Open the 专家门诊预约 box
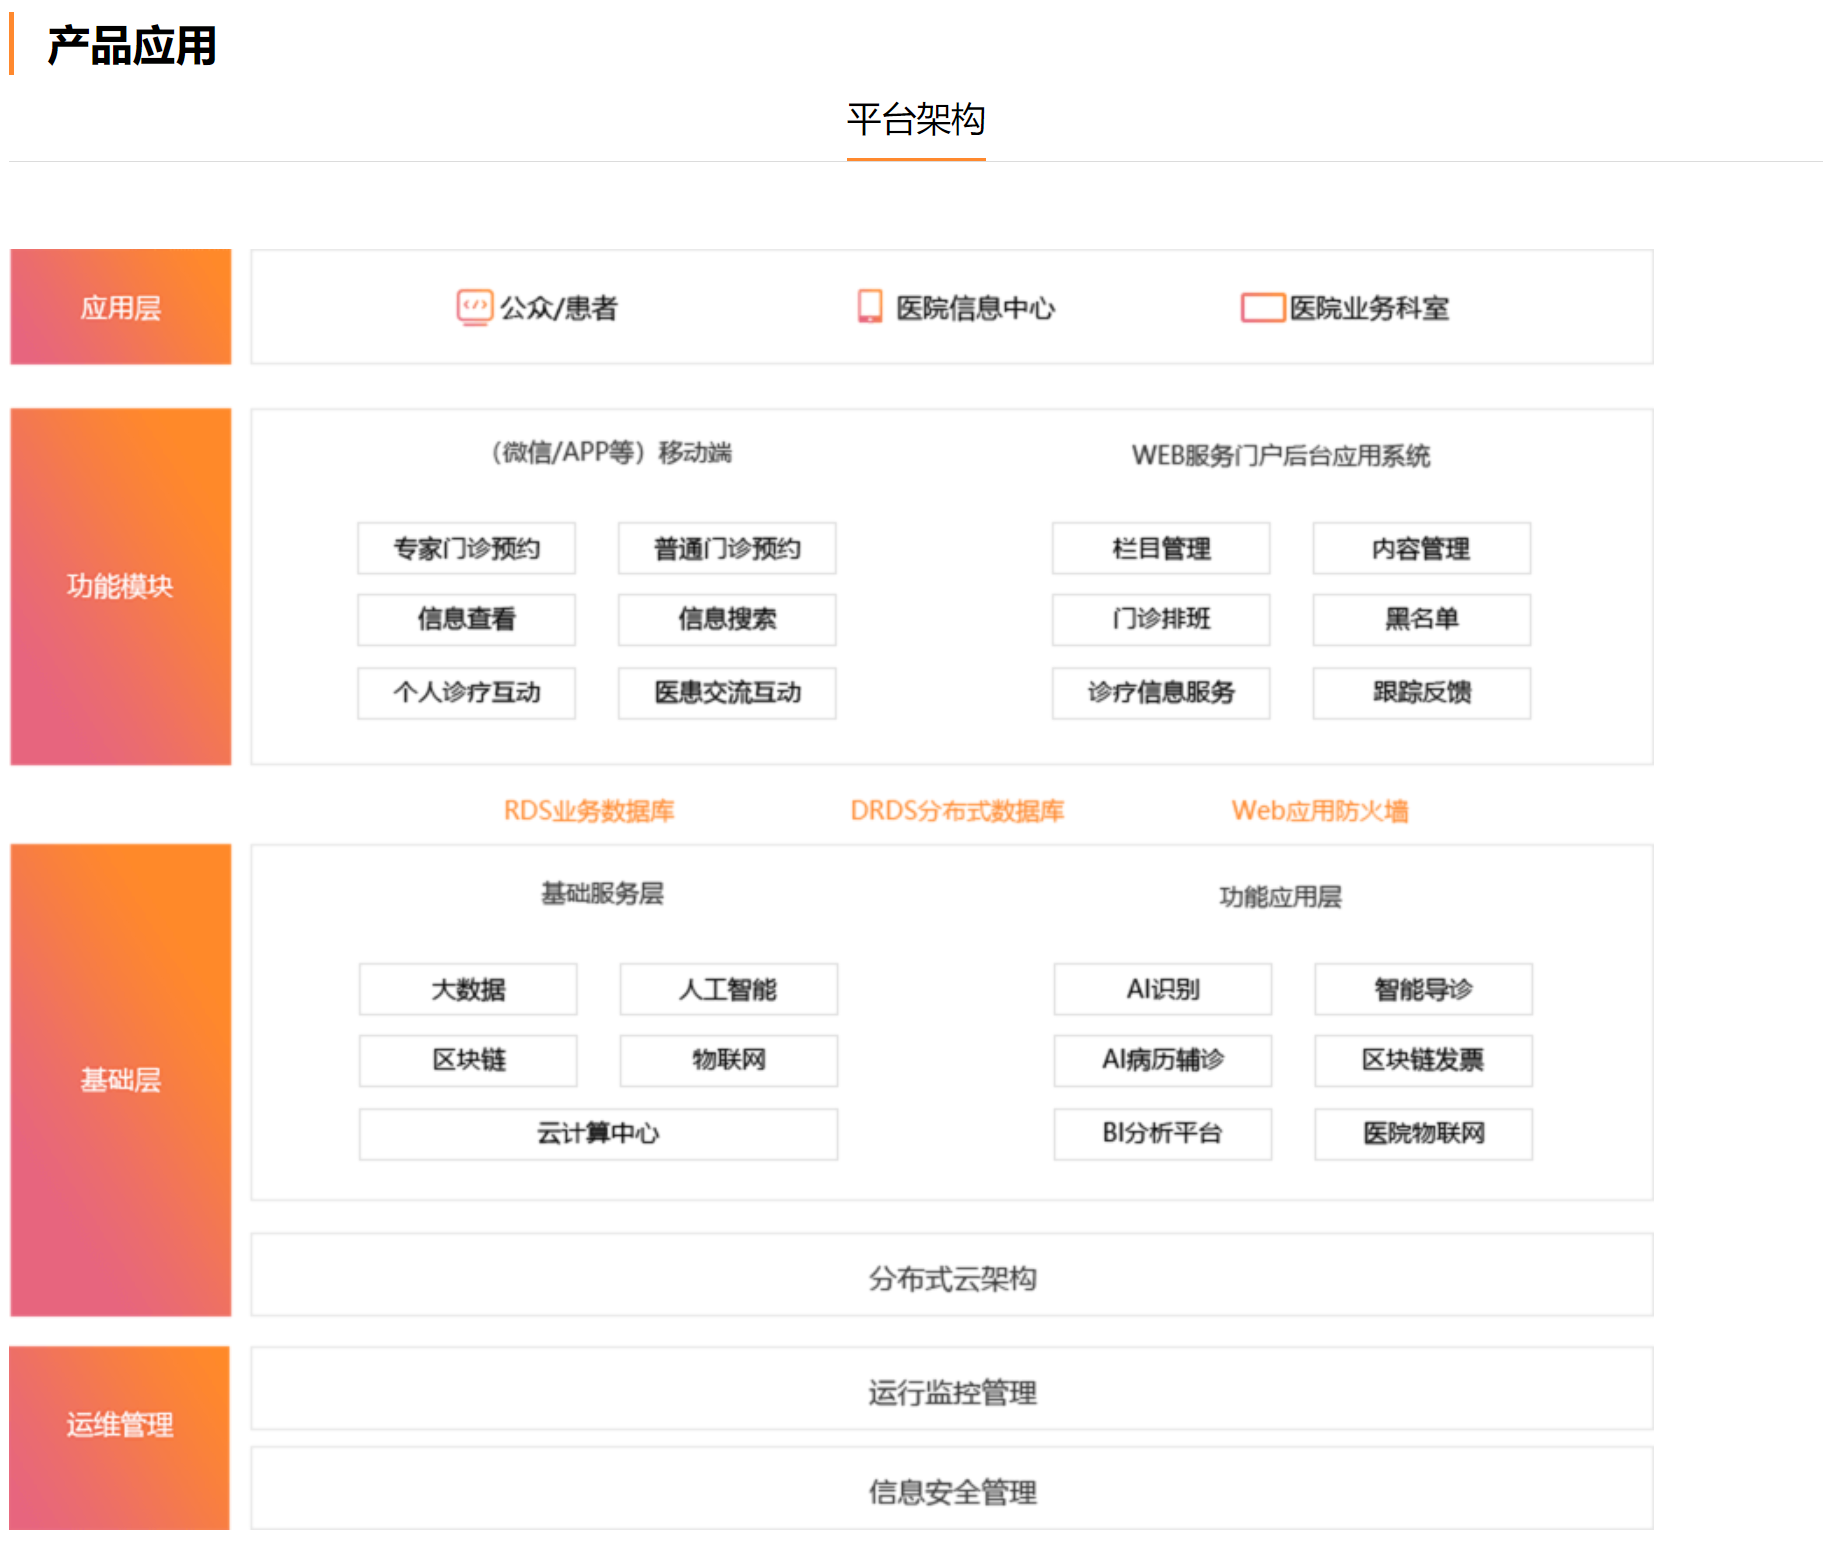The width and height of the screenshot is (1840, 1559). click(466, 549)
